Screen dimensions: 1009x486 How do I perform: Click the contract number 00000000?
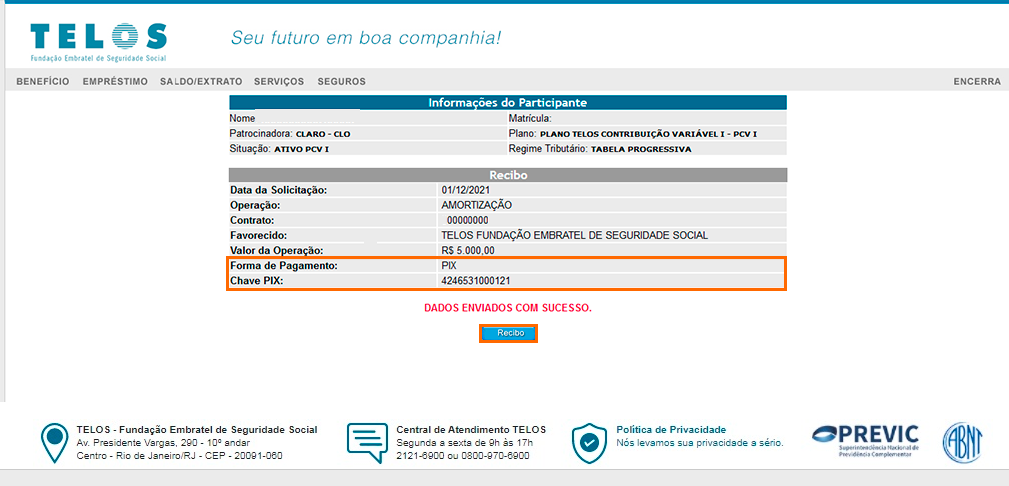click(468, 220)
